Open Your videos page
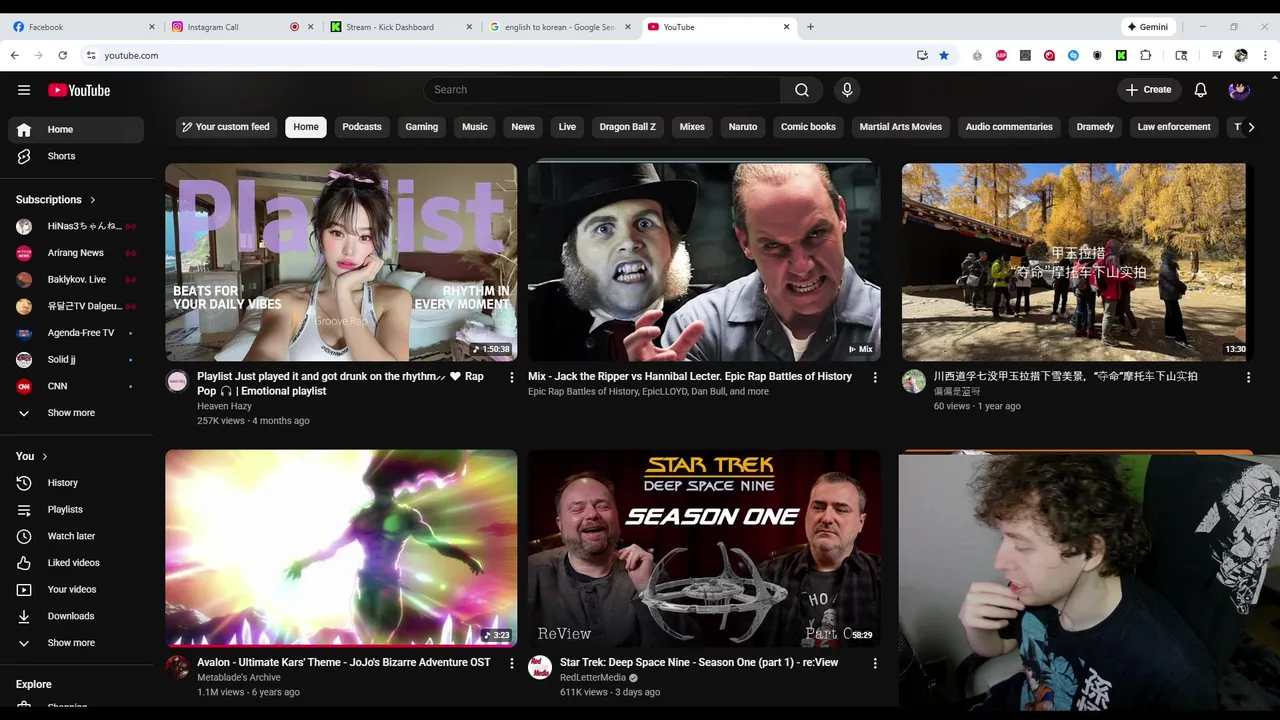This screenshot has height=720, width=1280. (x=76, y=590)
